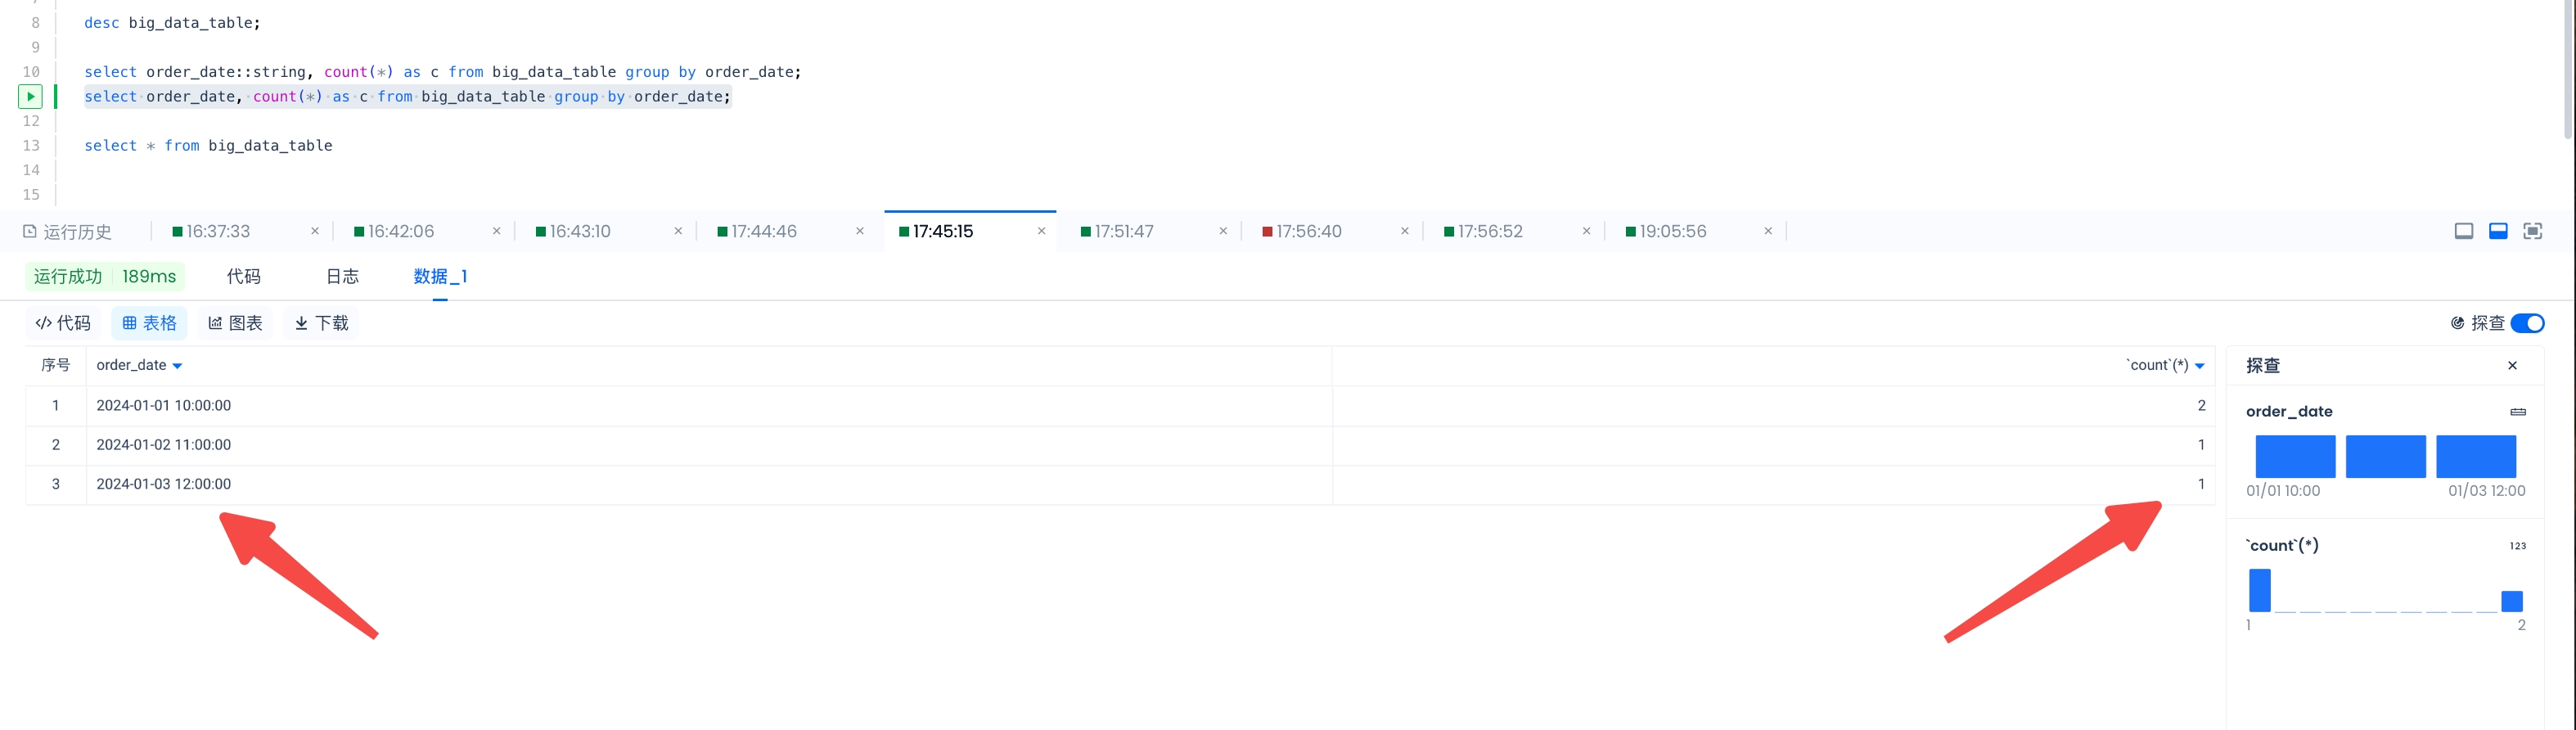Select the 16:42:06 run tab
2576x730 pixels.
click(x=400, y=232)
